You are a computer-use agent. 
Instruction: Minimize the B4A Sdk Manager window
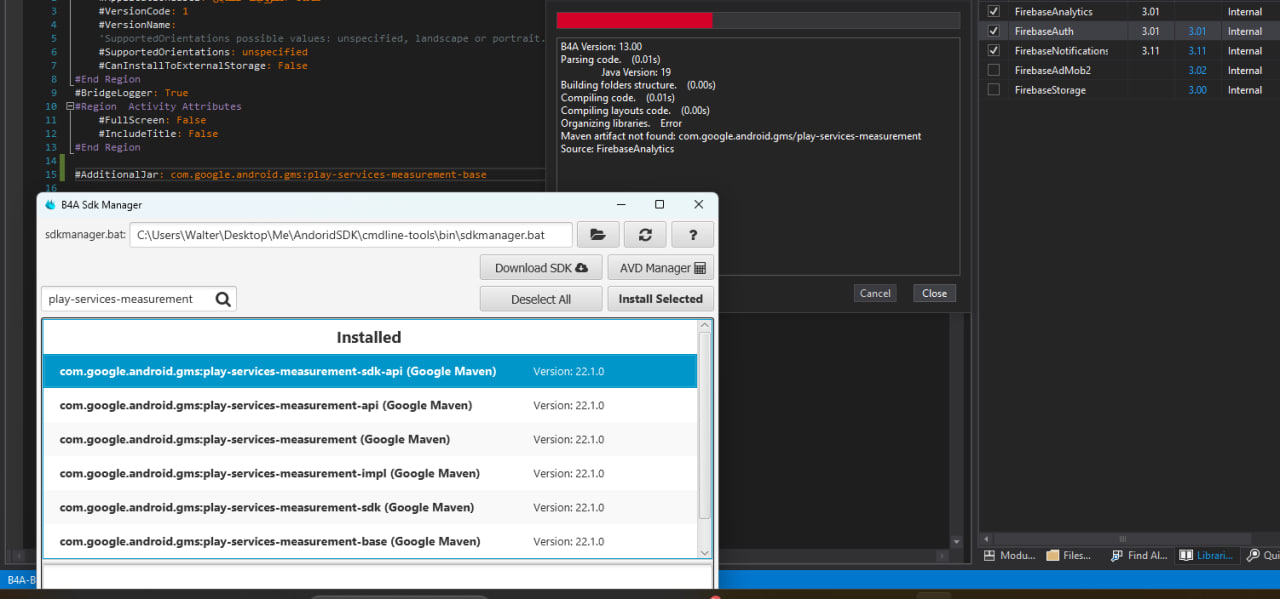point(620,204)
